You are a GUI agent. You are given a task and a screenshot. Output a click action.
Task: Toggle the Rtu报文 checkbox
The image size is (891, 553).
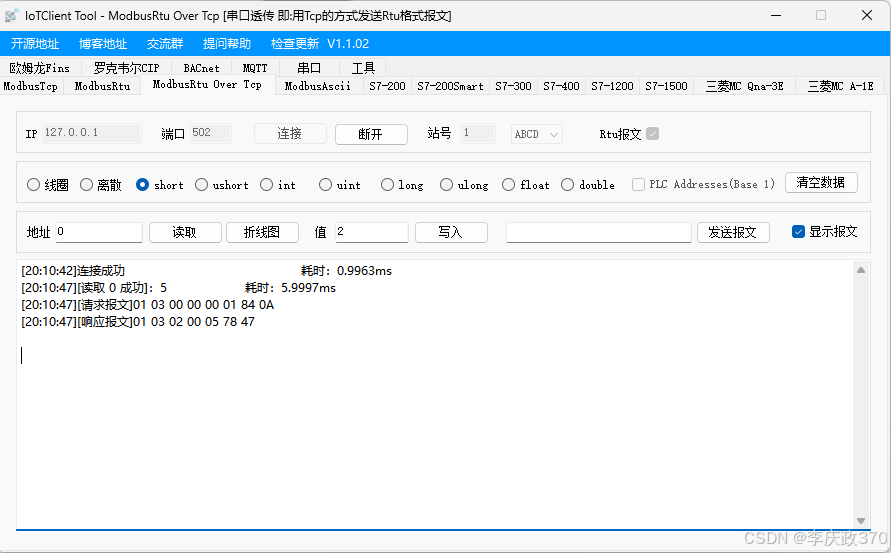click(652, 134)
